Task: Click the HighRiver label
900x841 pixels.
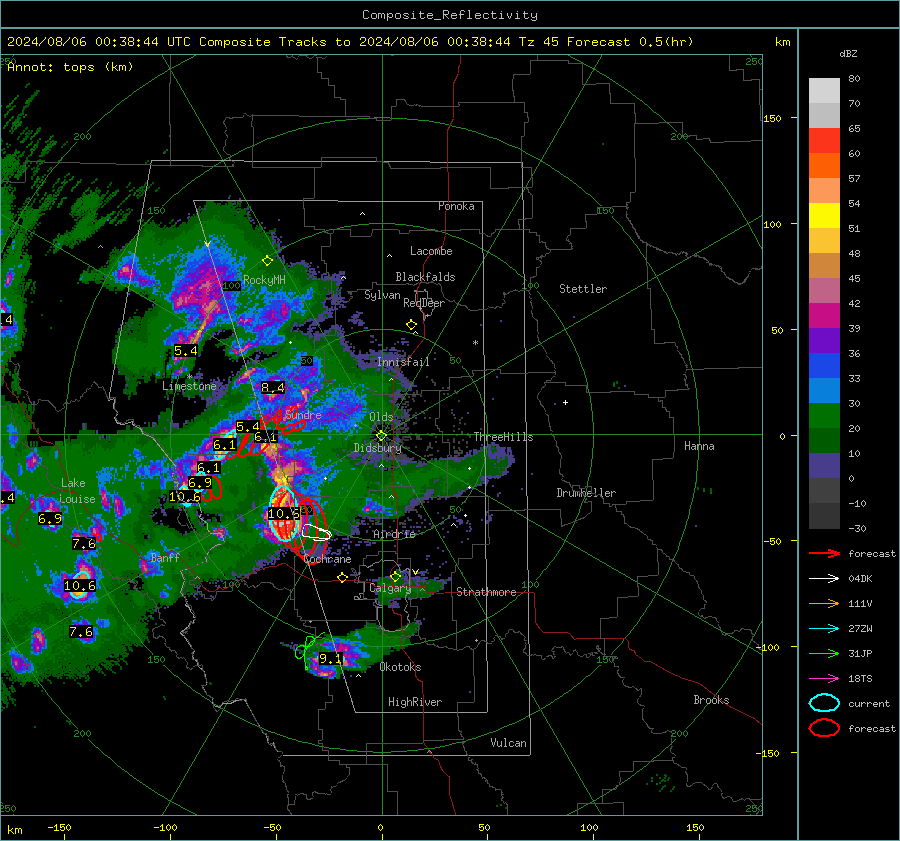Action: click(x=415, y=702)
